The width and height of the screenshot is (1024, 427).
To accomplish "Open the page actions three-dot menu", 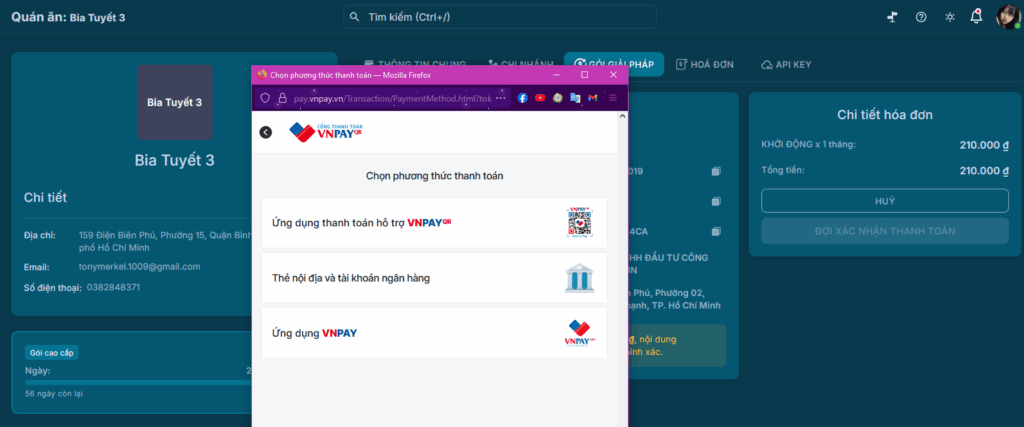I will coord(501,98).
